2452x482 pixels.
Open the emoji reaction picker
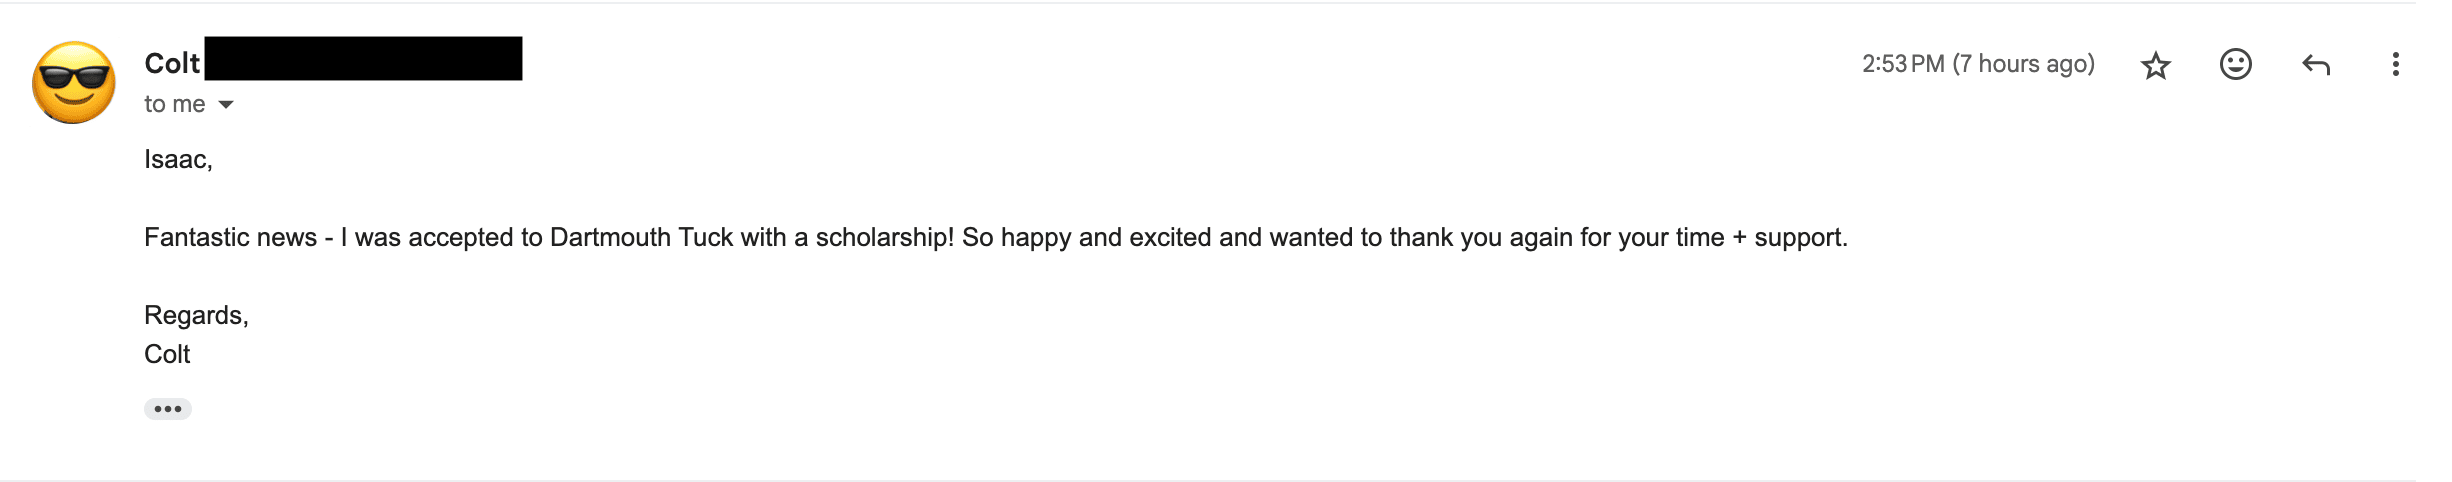tap(2235, 64)
